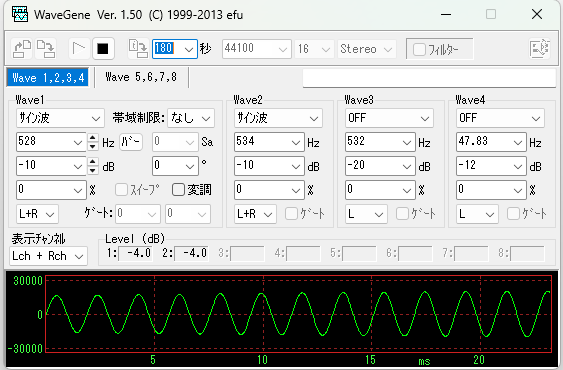The image size is (563, 370).
Task: Switch to the Wave 1,2,3,4 tab
Action: click(48, 77)
